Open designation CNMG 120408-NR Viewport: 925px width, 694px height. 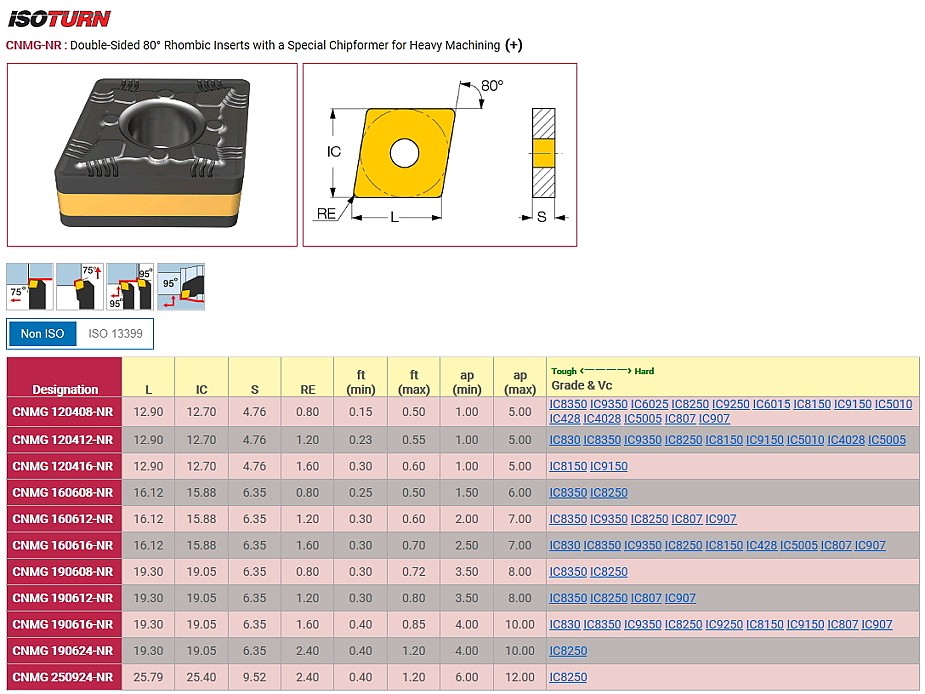point(63,412)
